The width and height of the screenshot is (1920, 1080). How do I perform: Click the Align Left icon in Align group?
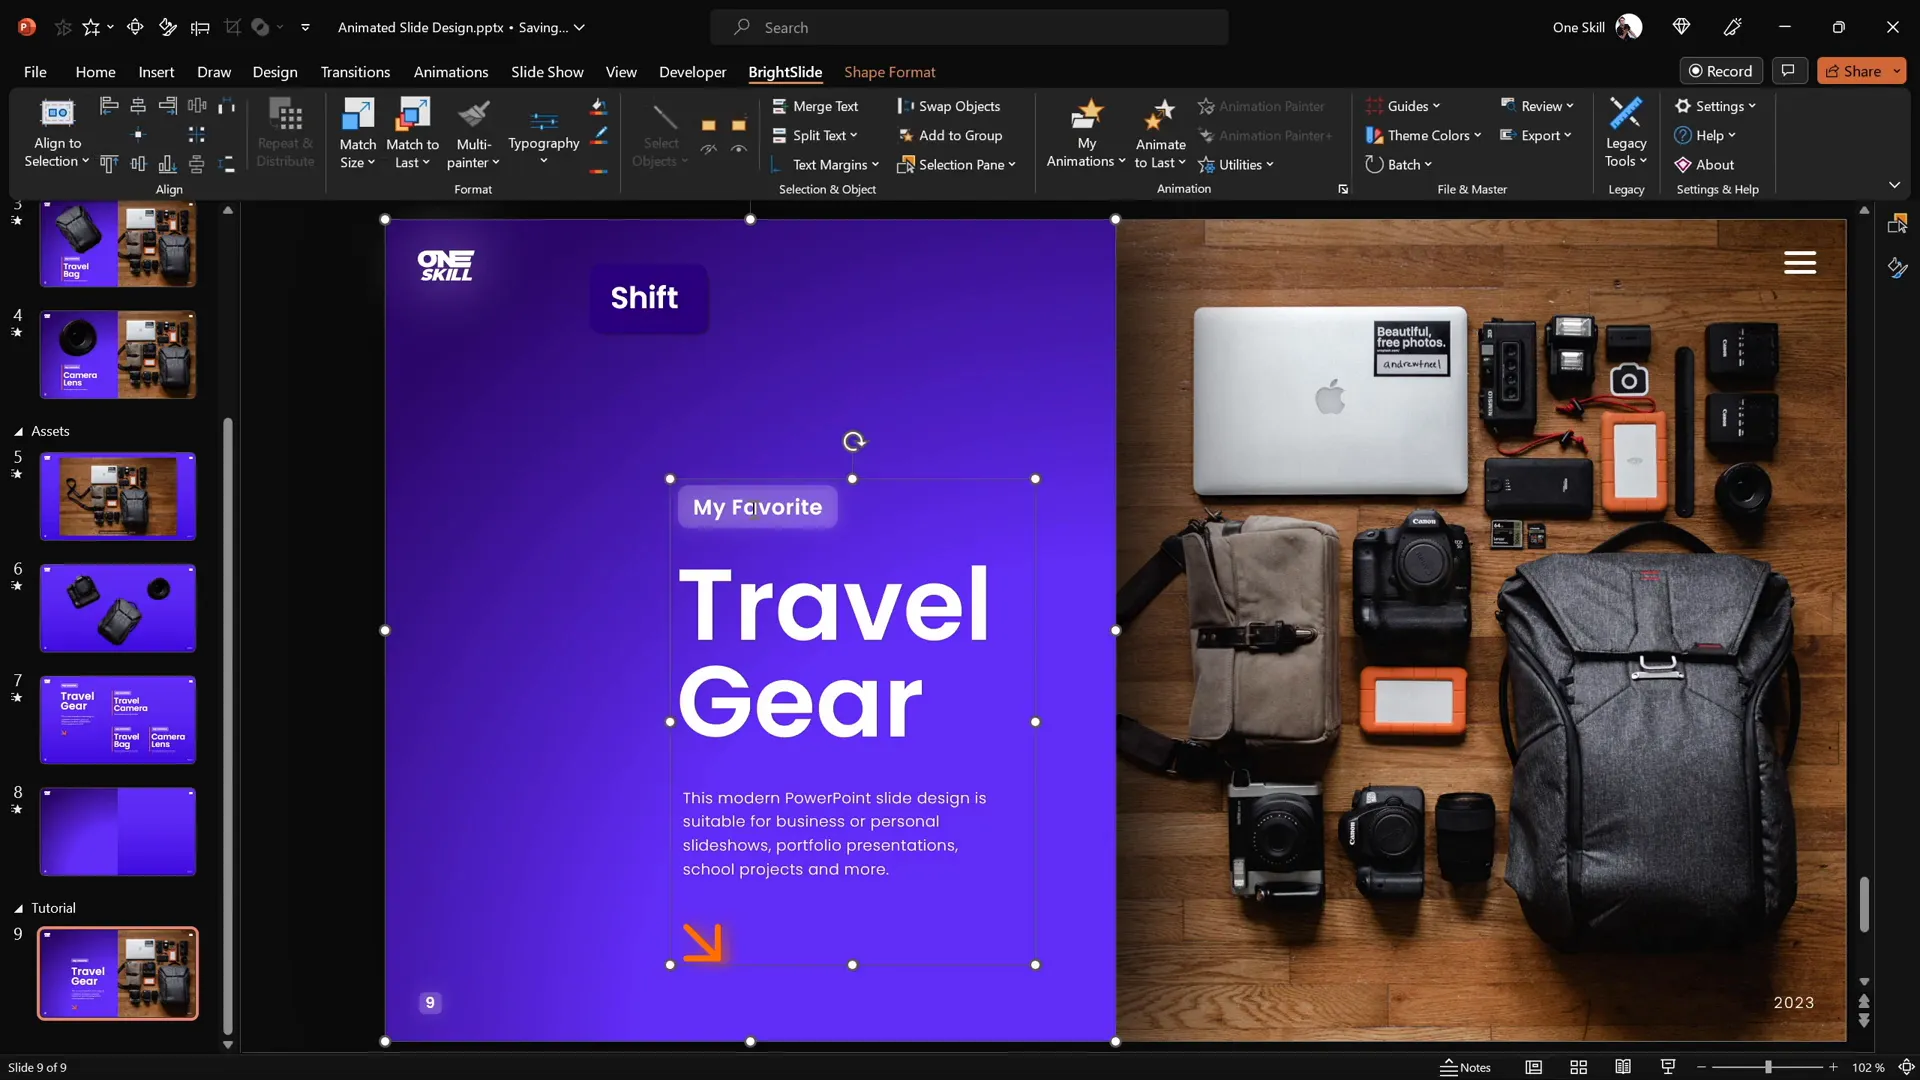pos(109,105)
